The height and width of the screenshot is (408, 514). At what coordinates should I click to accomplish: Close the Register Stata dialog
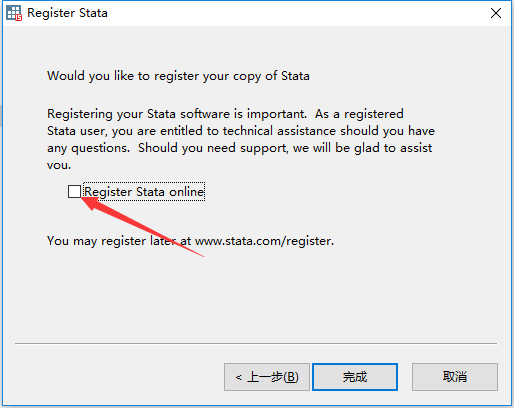[x=496, y=13]
